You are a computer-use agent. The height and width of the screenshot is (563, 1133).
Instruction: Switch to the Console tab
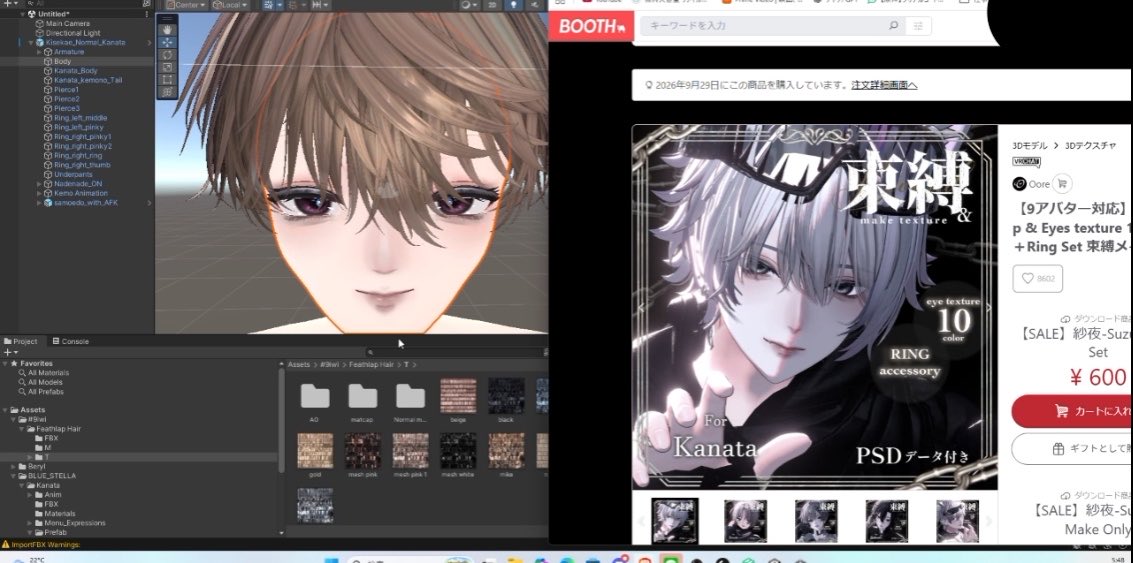coord(70,341)
